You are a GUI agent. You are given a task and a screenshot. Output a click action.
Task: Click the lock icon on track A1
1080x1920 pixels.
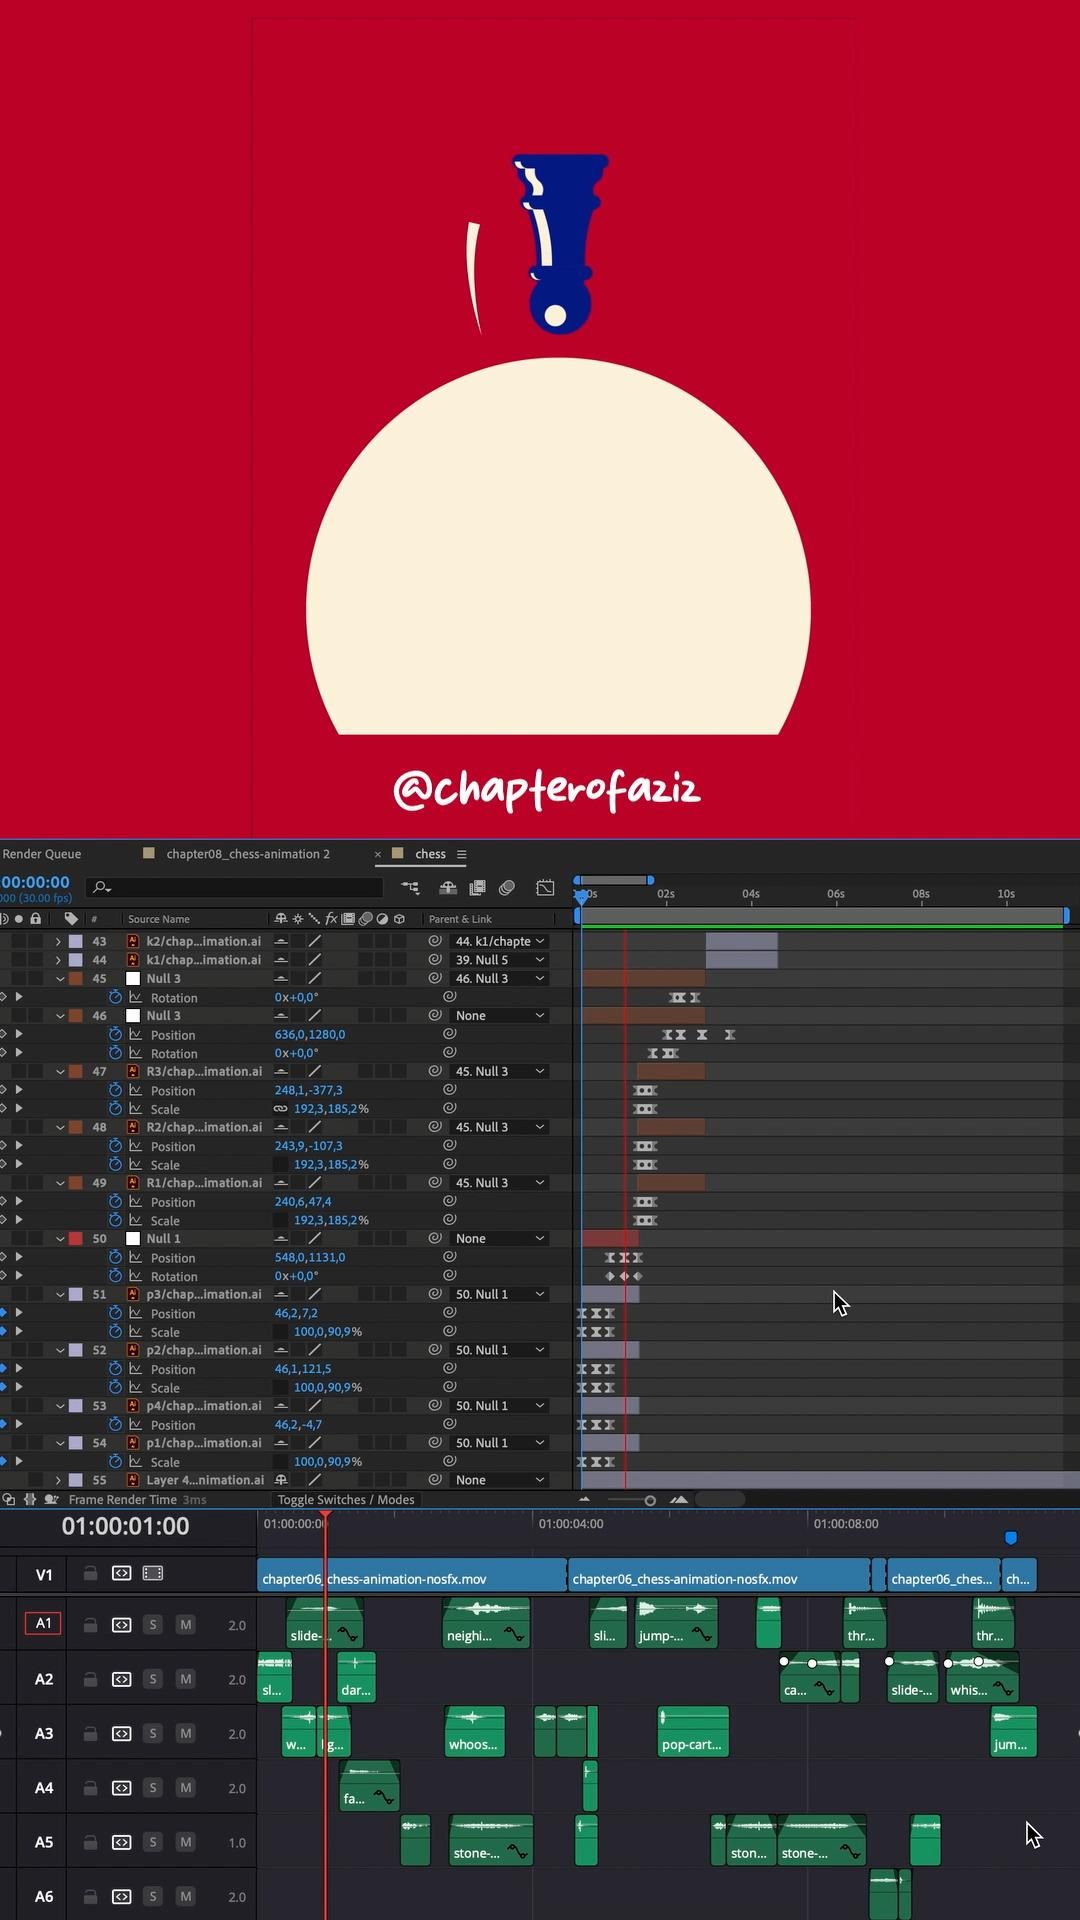pos(90,1624)
